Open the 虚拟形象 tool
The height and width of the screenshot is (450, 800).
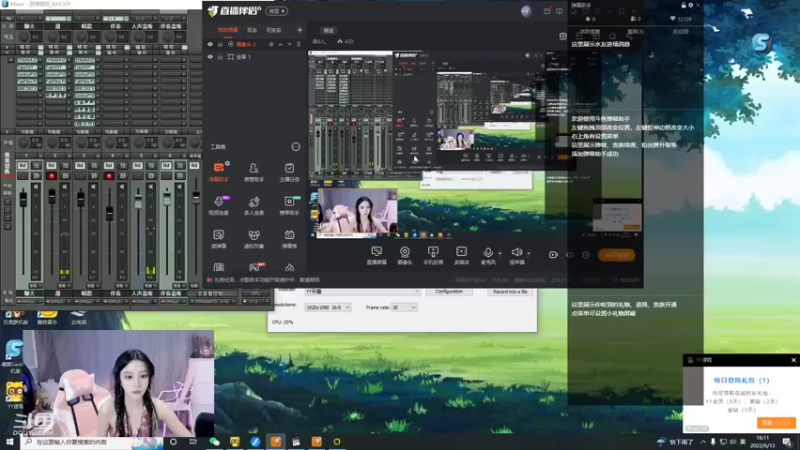[x=254, y=238]
